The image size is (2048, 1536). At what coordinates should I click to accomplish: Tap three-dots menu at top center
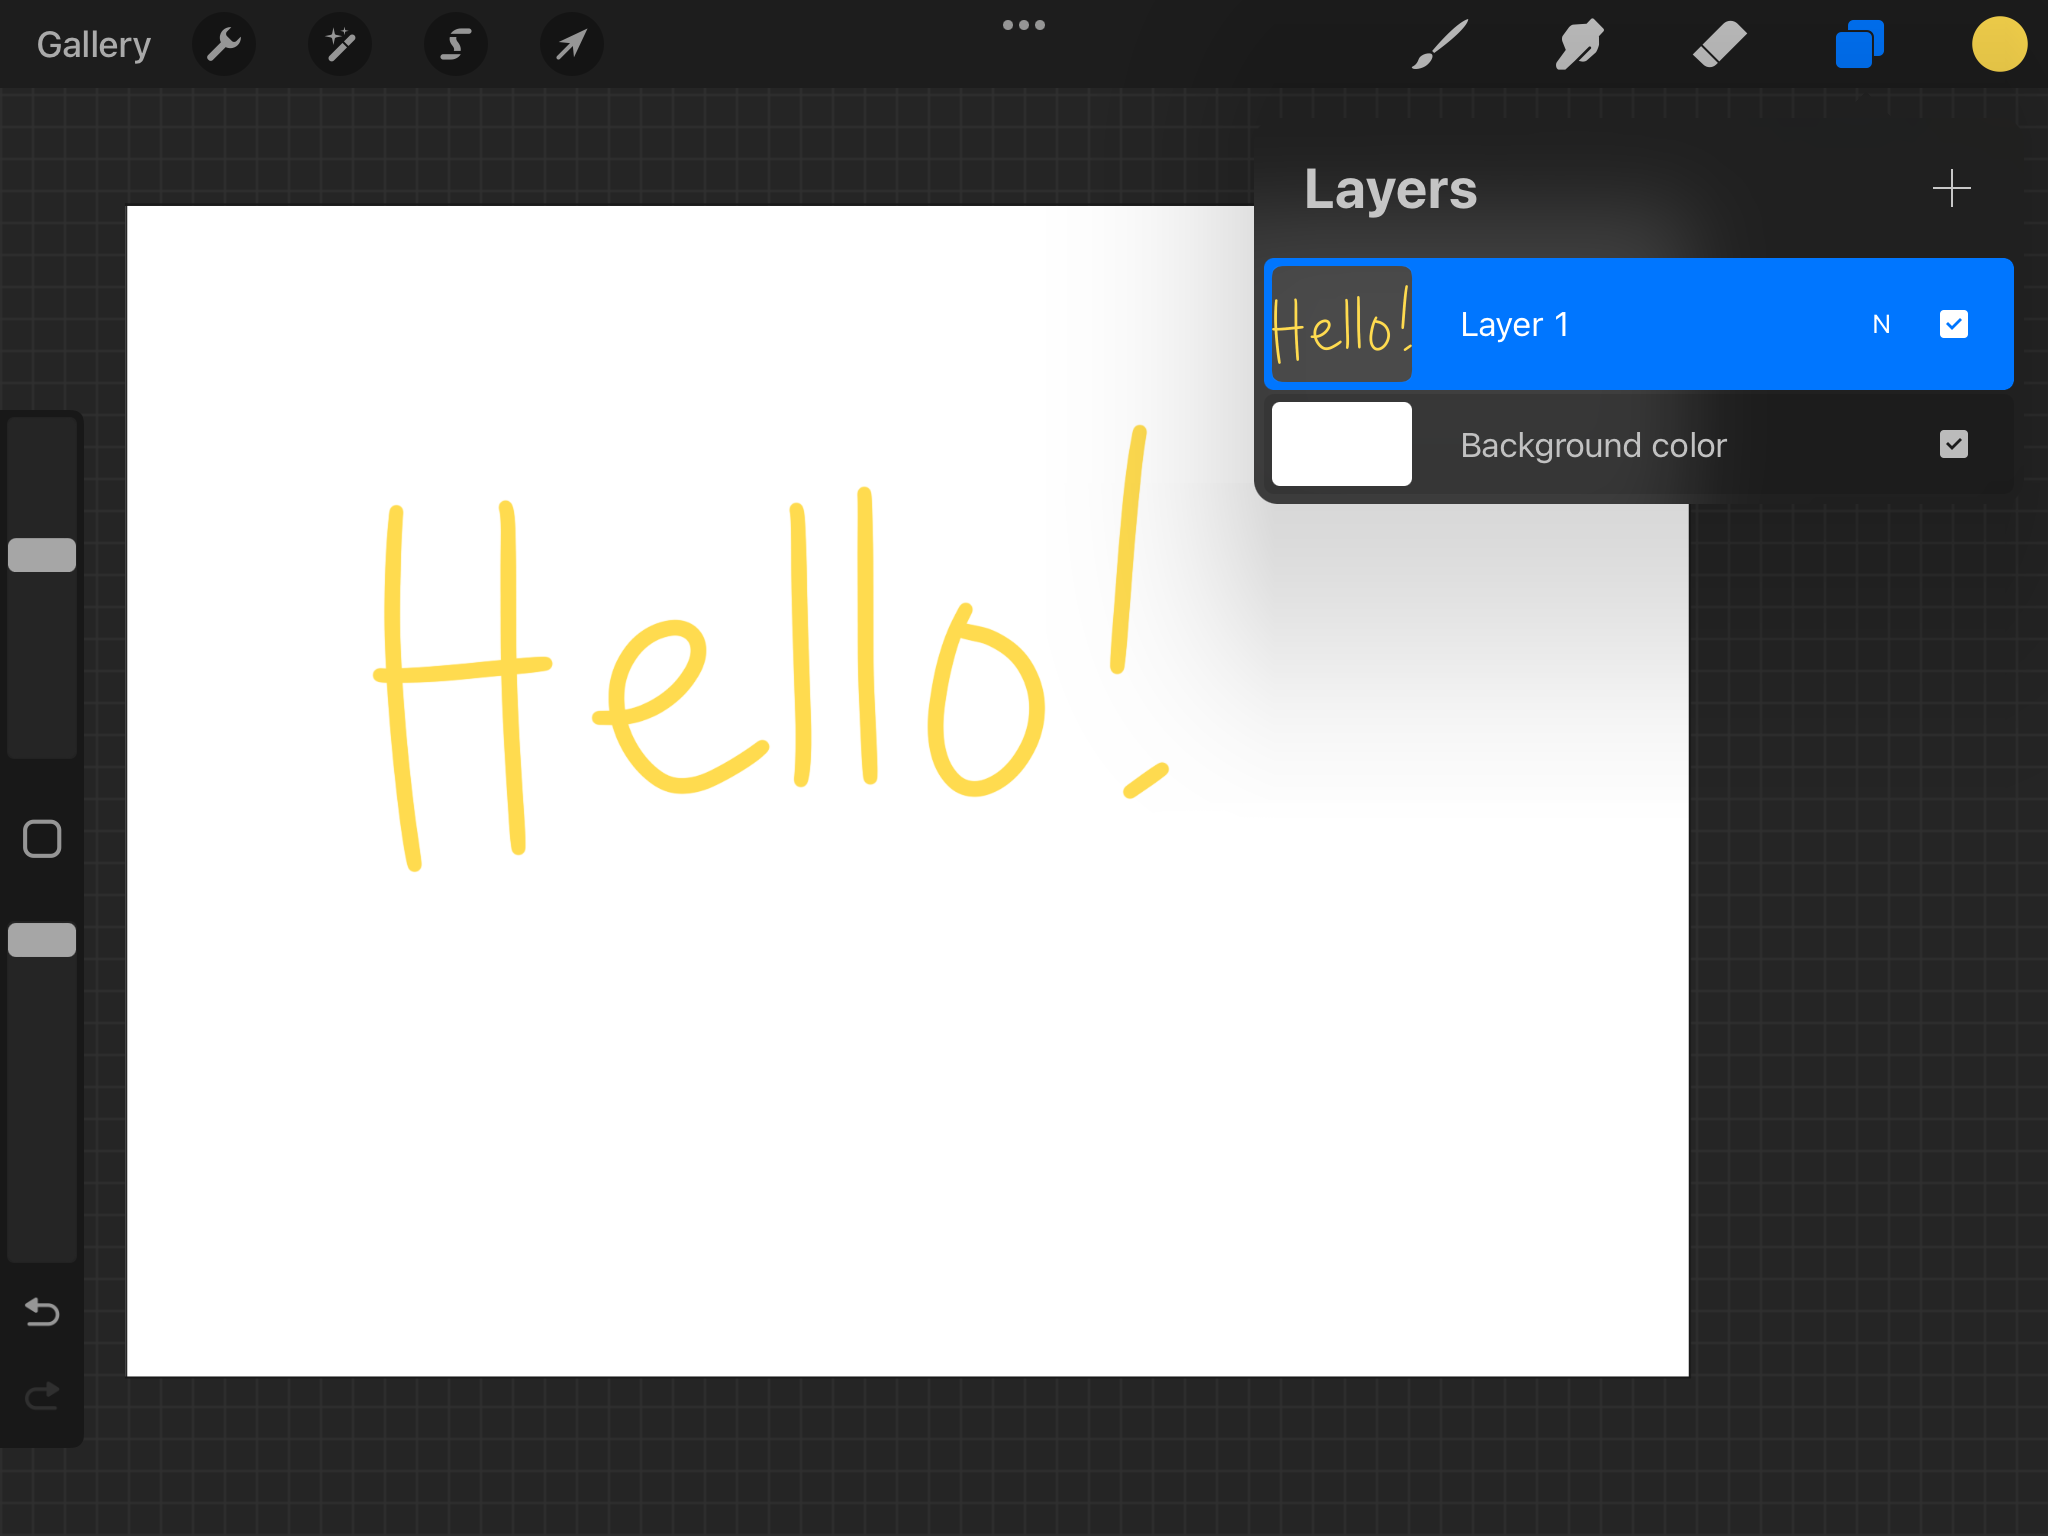1024,25
